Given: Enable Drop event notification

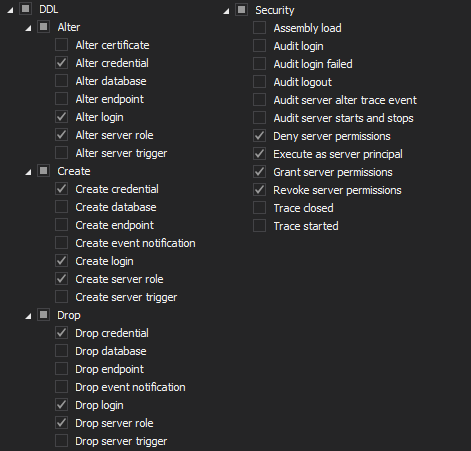Looking at the screenshot, I should 61,387.
